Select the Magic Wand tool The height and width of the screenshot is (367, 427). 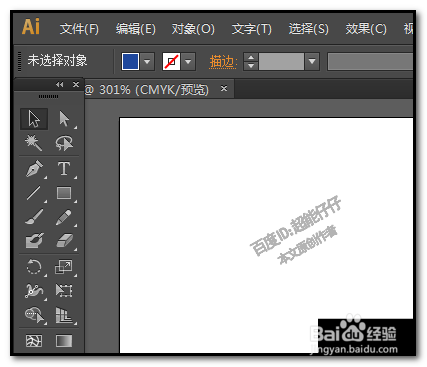(x=34, y=143)
